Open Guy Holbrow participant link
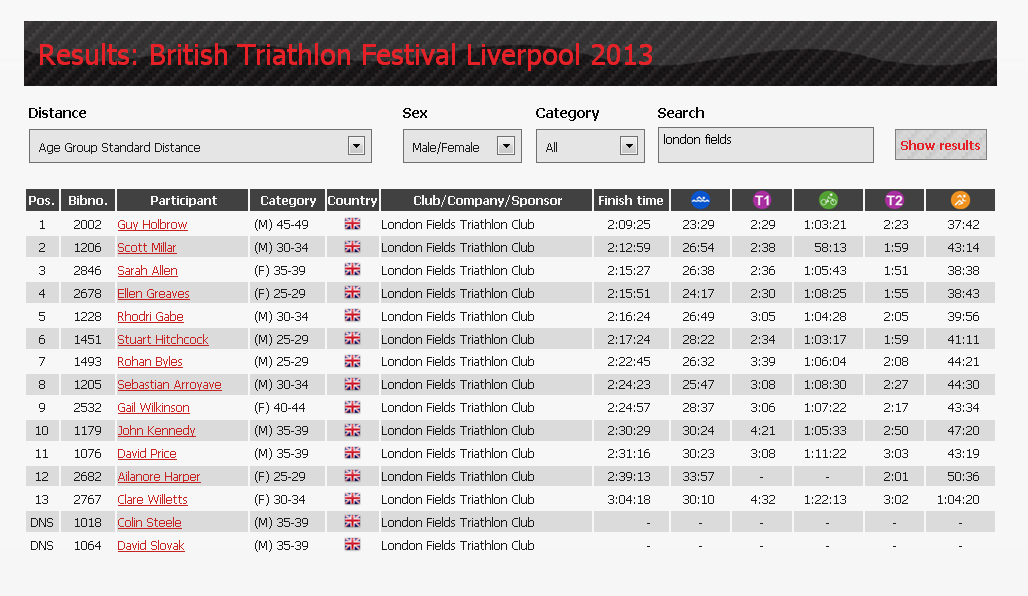 152,224
